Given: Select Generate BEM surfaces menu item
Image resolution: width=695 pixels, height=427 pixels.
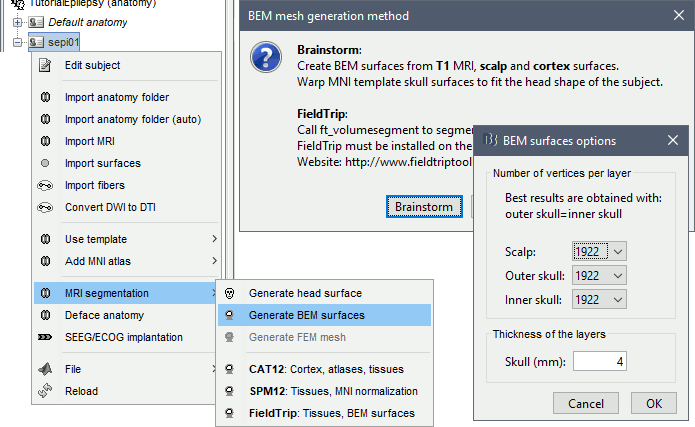Looking at the screenshot, I should (x=306, y=315).
